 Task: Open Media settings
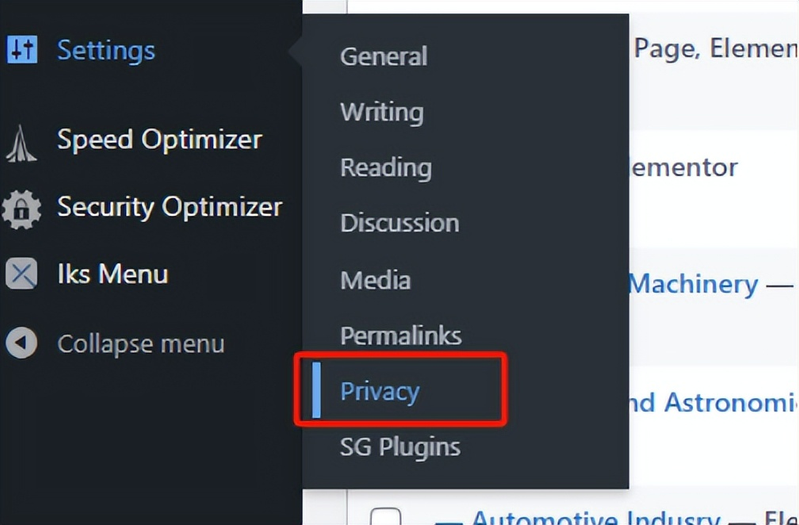coord(375,280)
